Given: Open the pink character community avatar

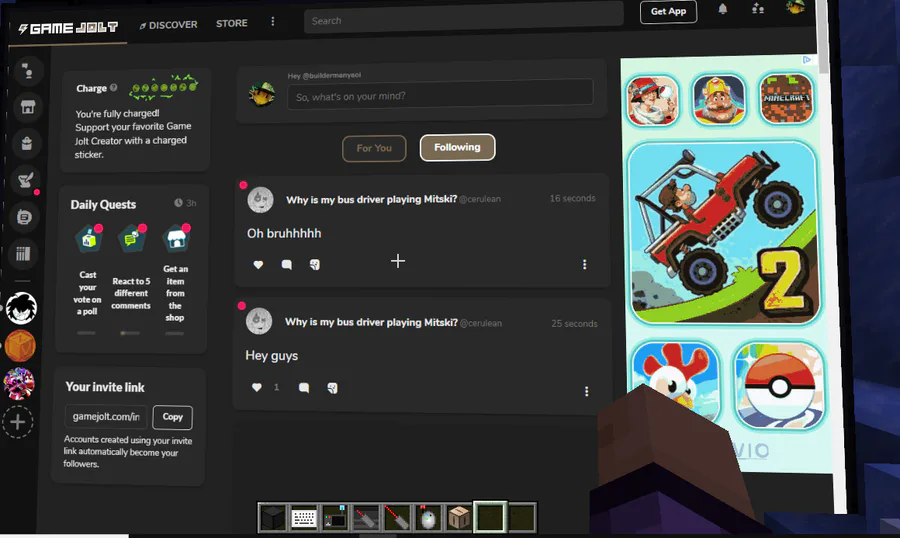Looking at the screenshot, I should point(18,384).
